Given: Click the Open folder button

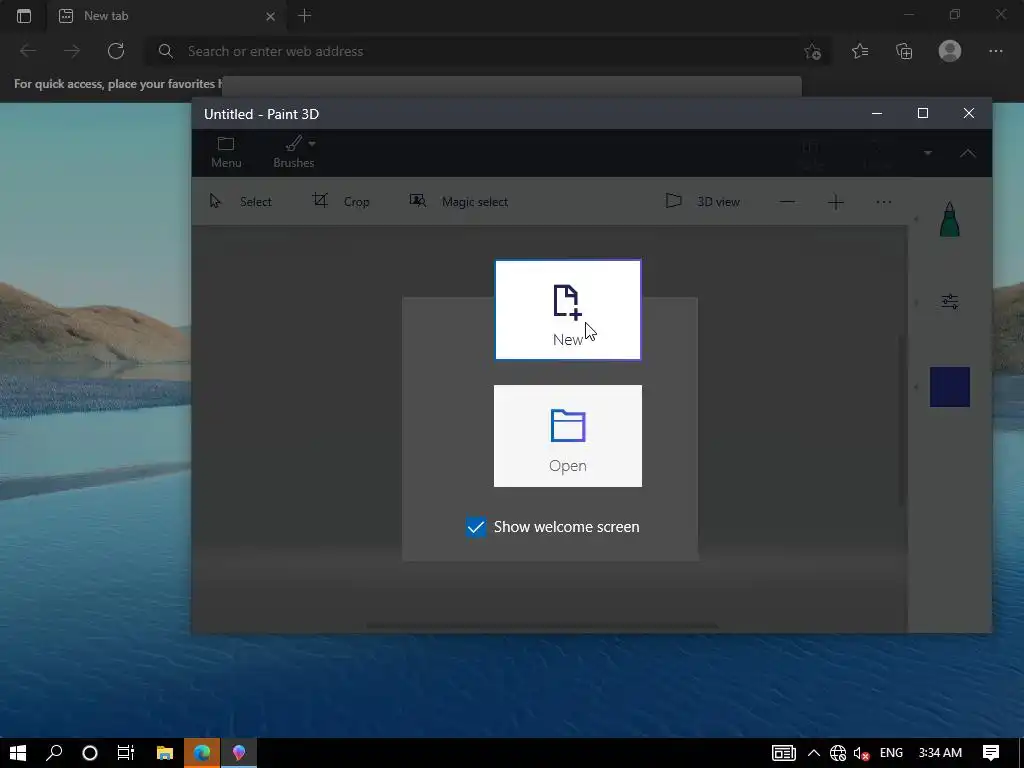Looking at the screenshot, I should tap(568, 436).
